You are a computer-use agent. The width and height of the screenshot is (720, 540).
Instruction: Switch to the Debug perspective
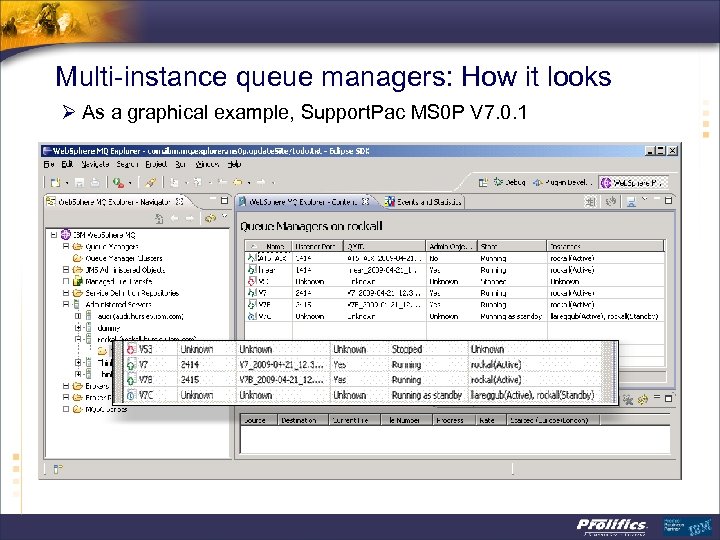[509, 183]
